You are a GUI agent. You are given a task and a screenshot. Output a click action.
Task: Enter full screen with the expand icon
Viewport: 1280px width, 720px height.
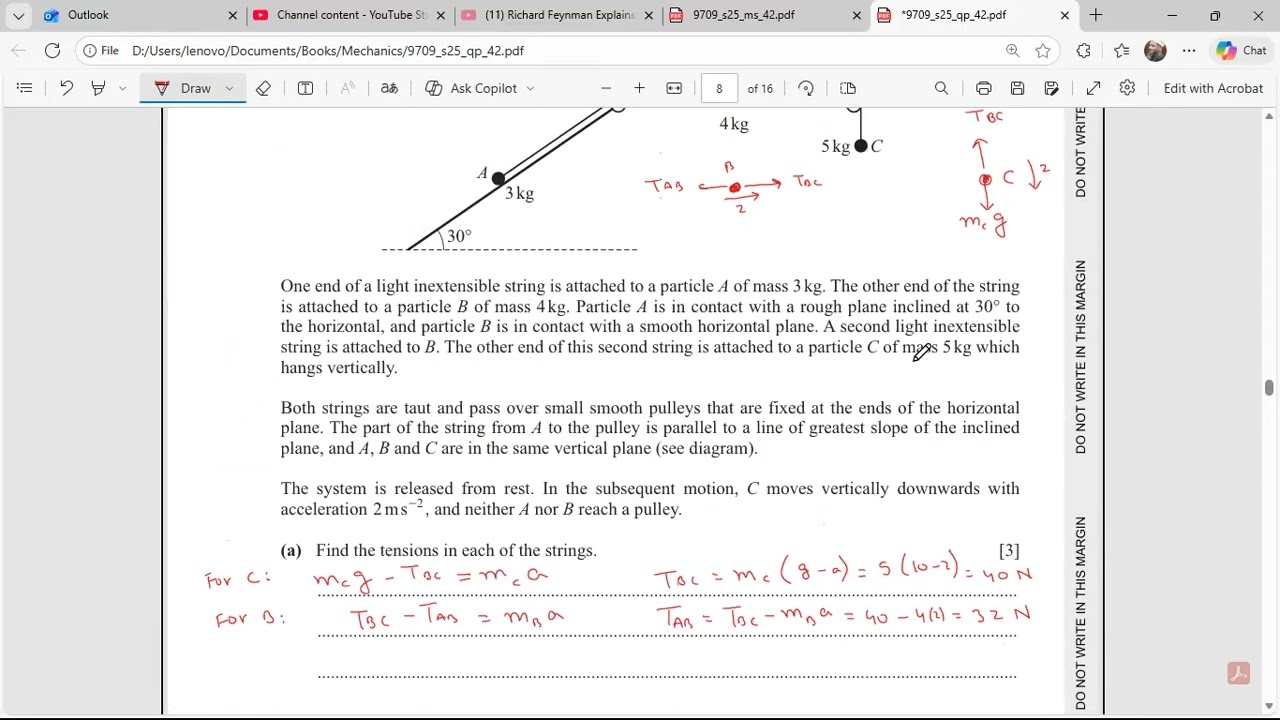pos(1094,88)
